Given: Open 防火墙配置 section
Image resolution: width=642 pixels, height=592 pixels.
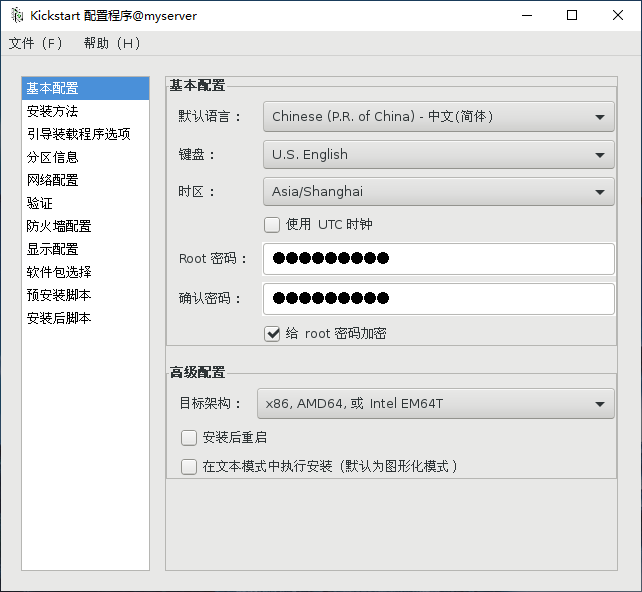Looking at the screenshot, I should 85,226.
